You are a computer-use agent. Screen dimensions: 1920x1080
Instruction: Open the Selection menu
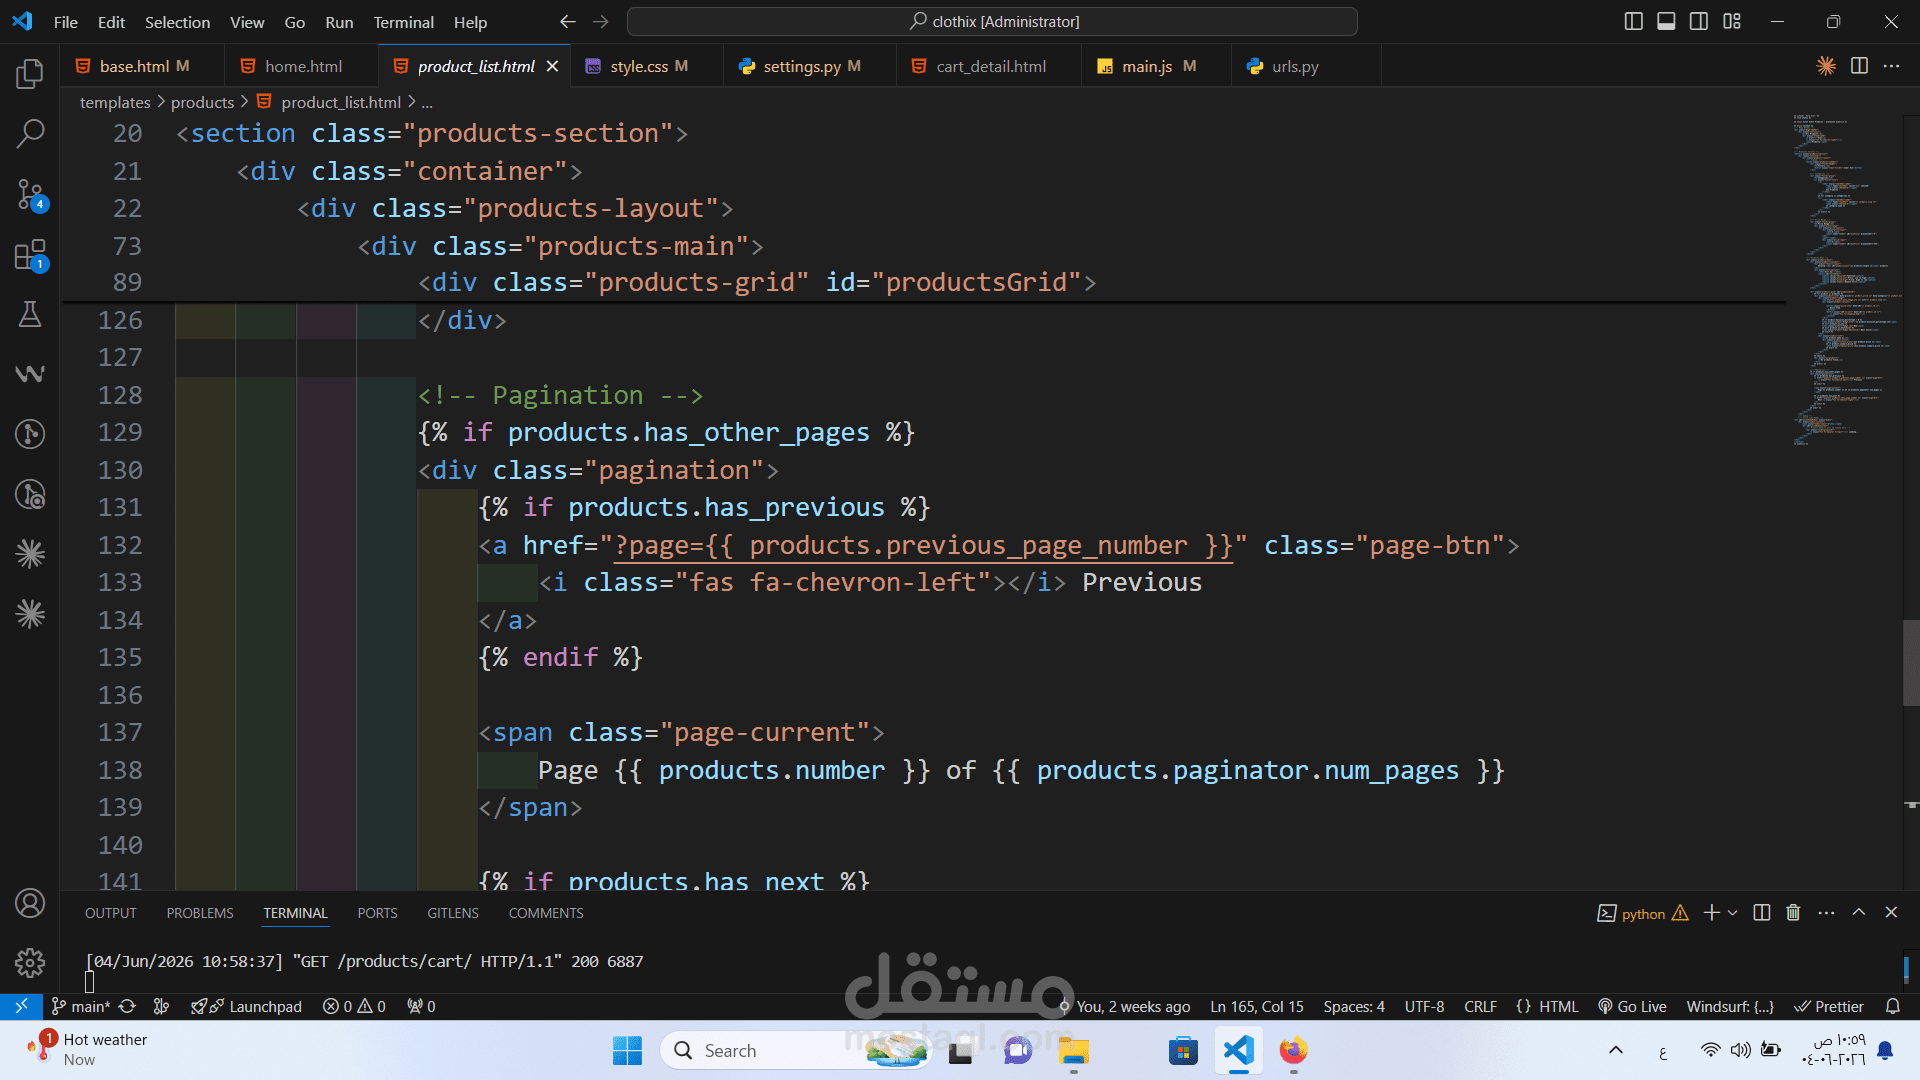(x=177, y=21)
